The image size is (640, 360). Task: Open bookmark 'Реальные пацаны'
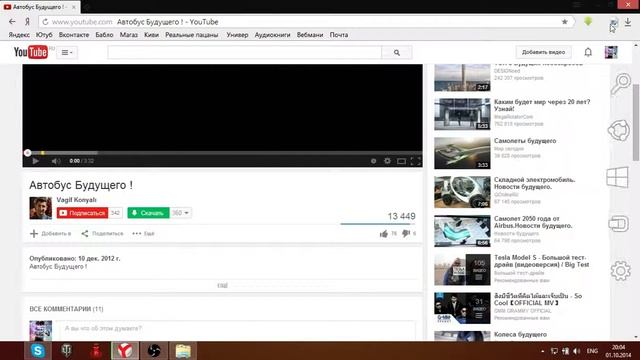click(191, 35)
